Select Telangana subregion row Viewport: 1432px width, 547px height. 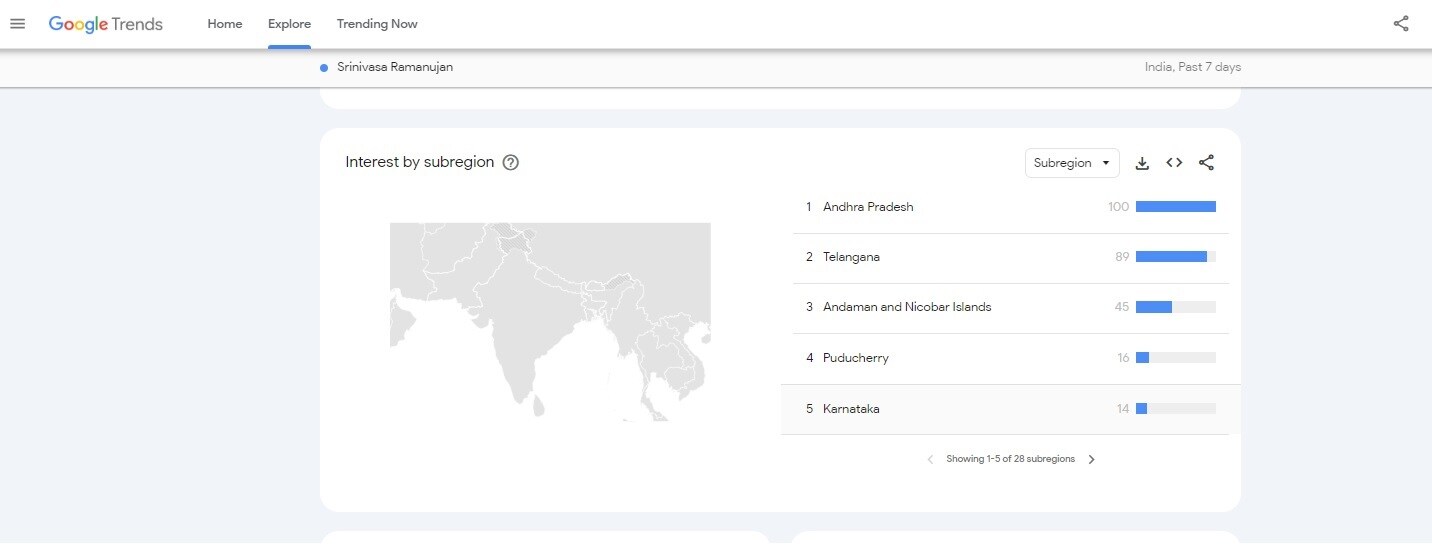851,257
